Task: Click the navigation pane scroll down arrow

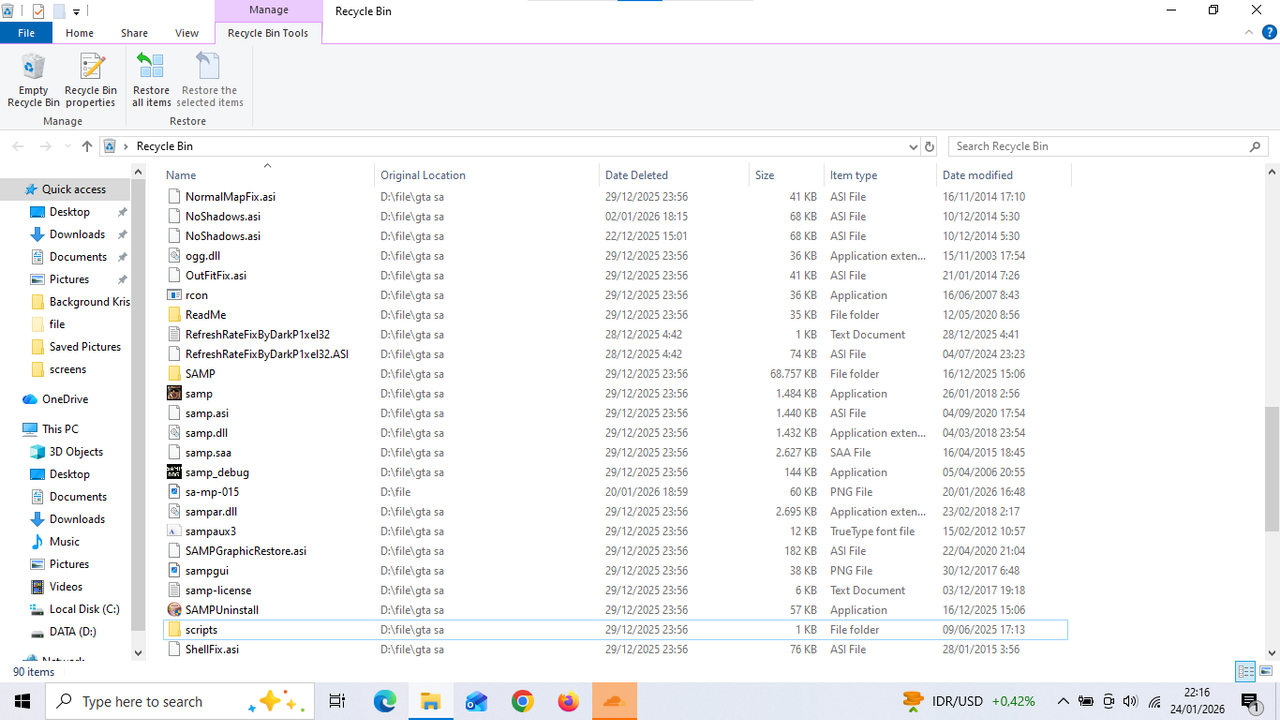Action: coord(138,653)
